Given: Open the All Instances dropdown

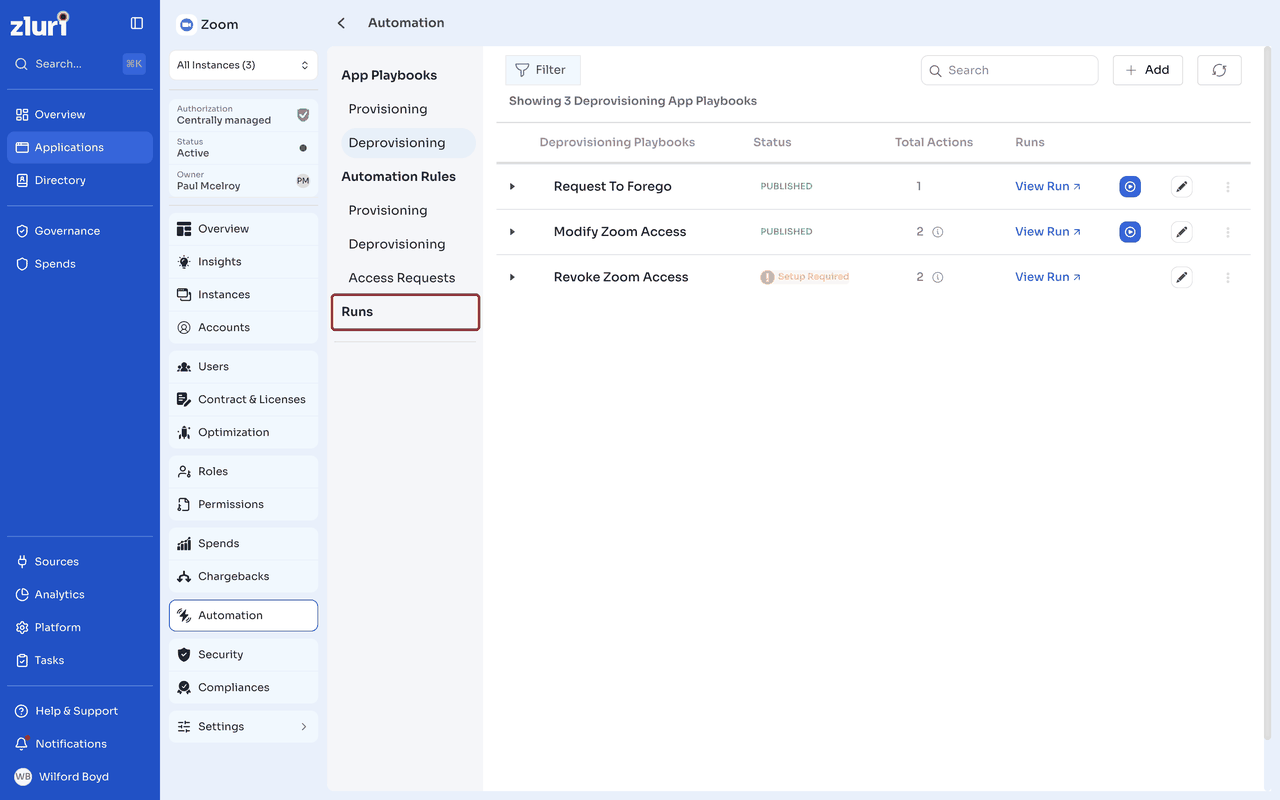Looking at the screenshot, I should point(243,65).
